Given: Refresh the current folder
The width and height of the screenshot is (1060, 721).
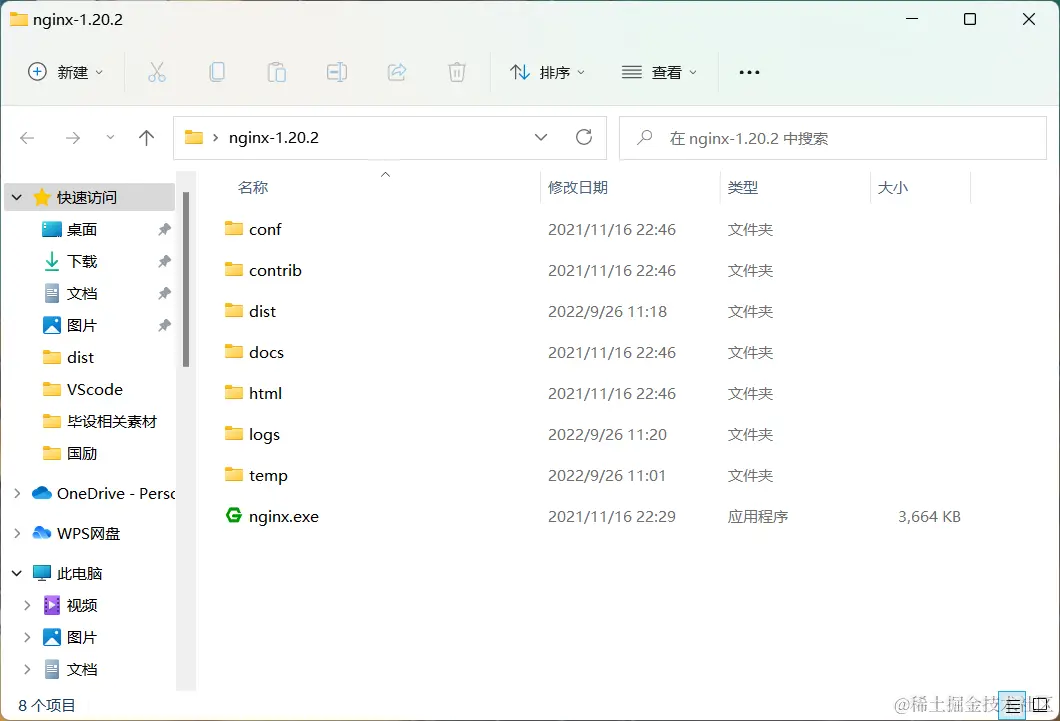Looking at the screenshot, I should [x=584, y=137].
